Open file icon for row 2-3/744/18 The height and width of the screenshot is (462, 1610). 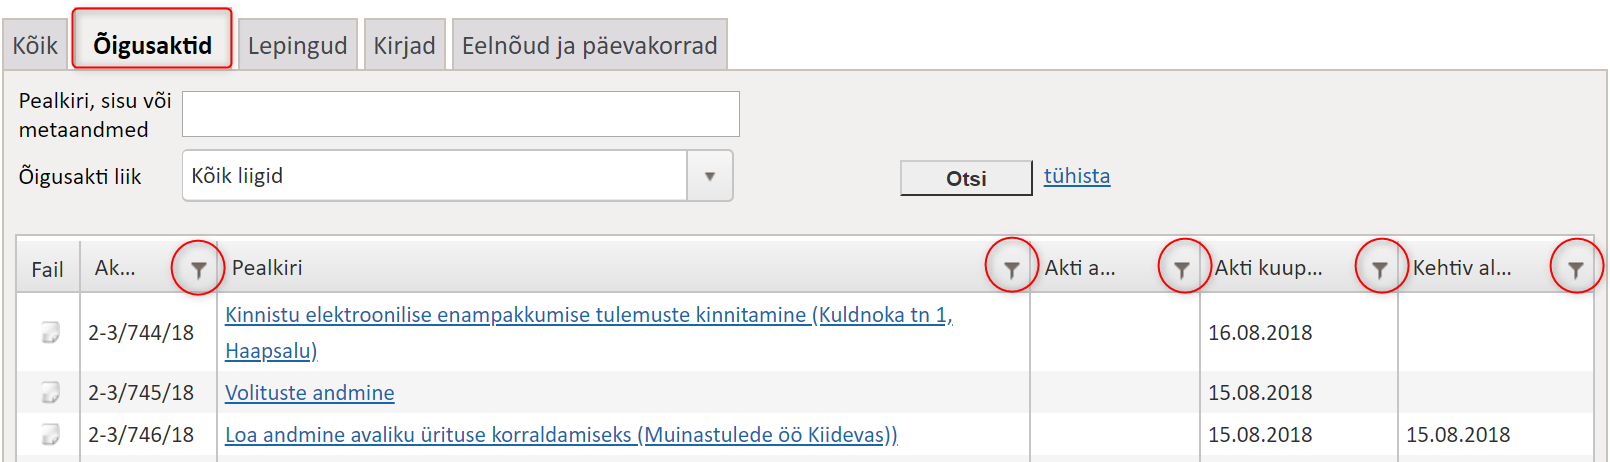point(50,332)
